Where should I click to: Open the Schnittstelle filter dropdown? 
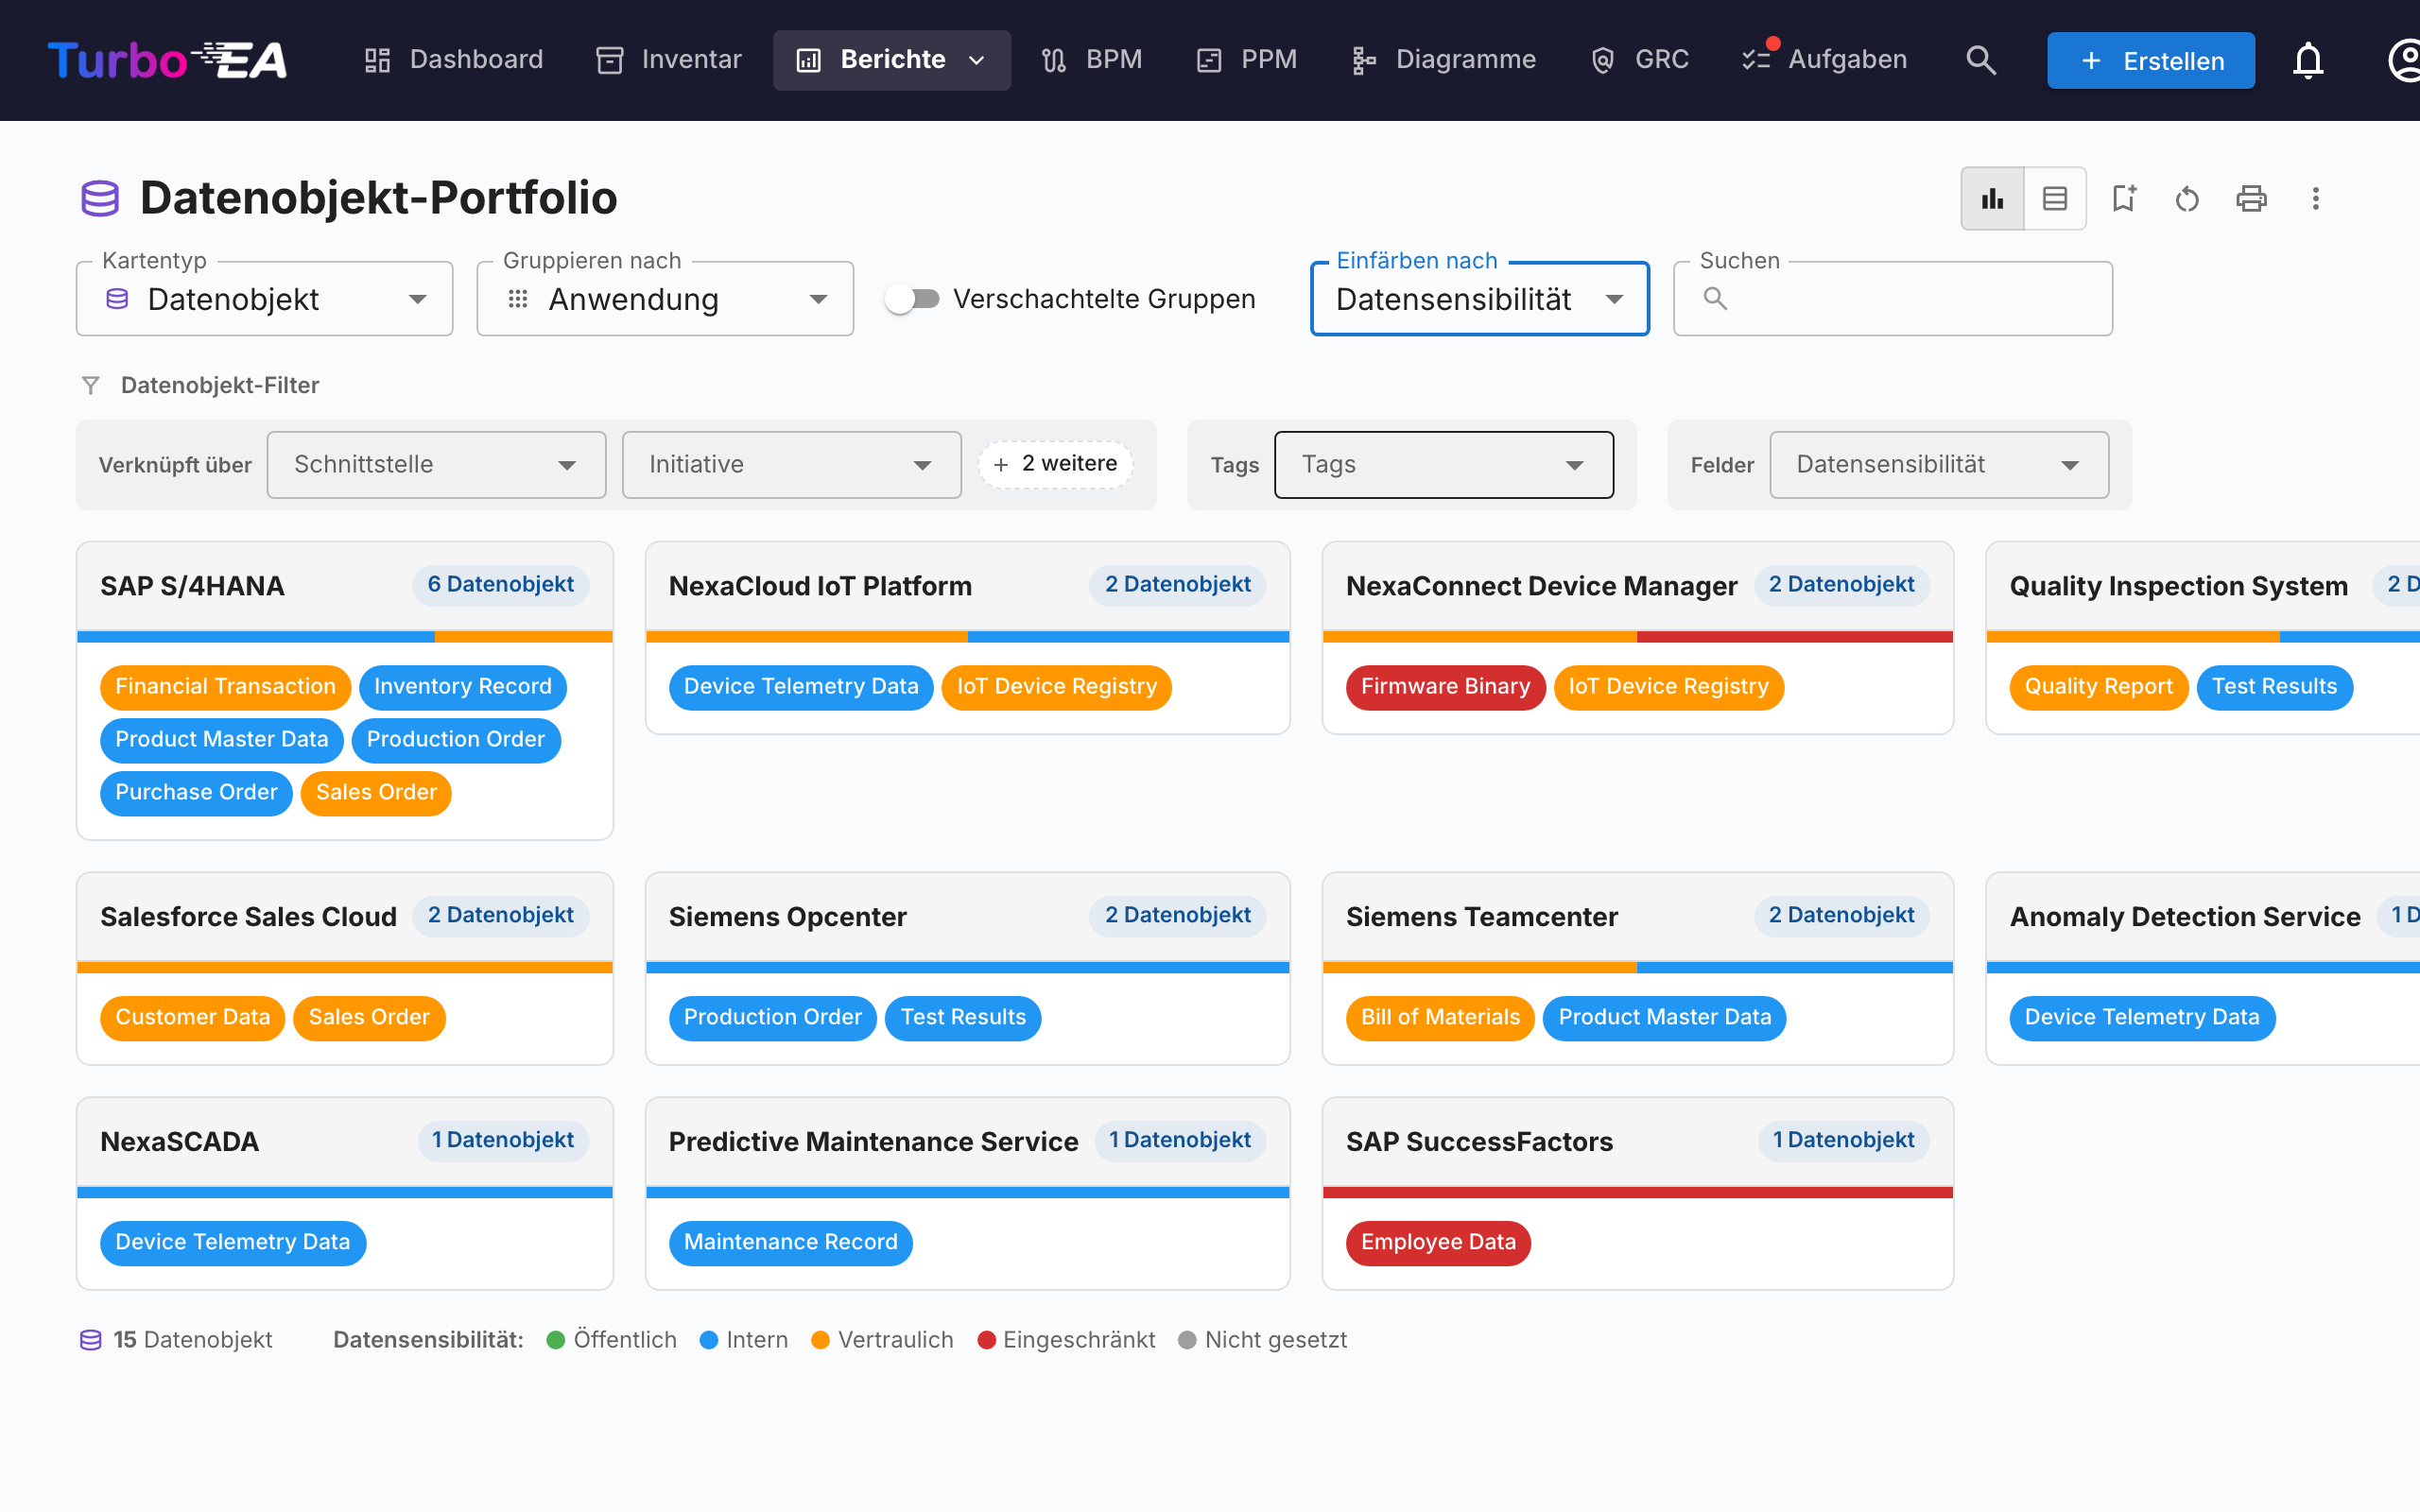[x=437, y=465]
